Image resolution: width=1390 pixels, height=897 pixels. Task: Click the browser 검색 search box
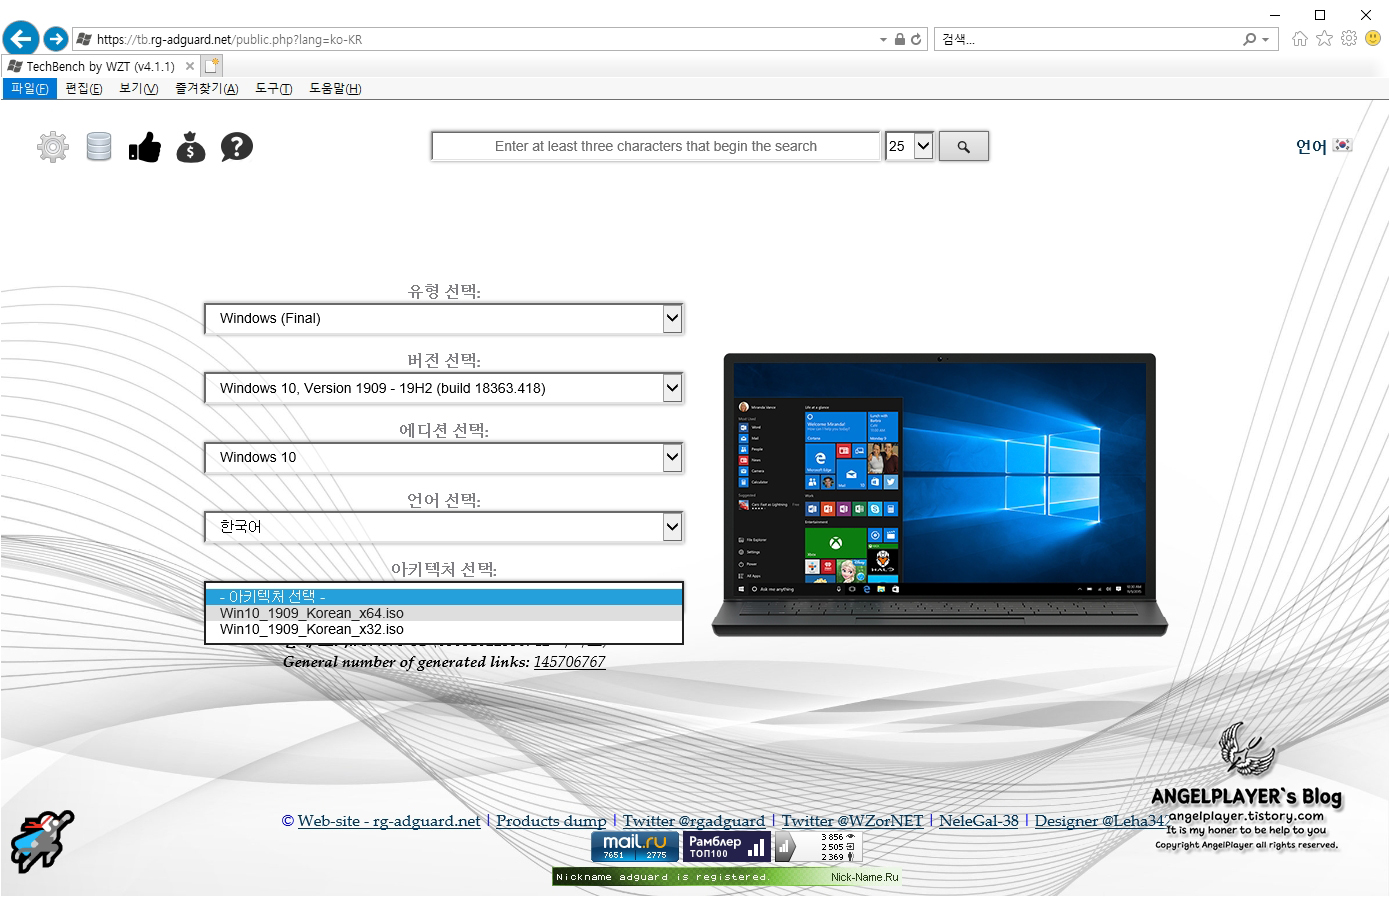click(x=1086, y=40)
